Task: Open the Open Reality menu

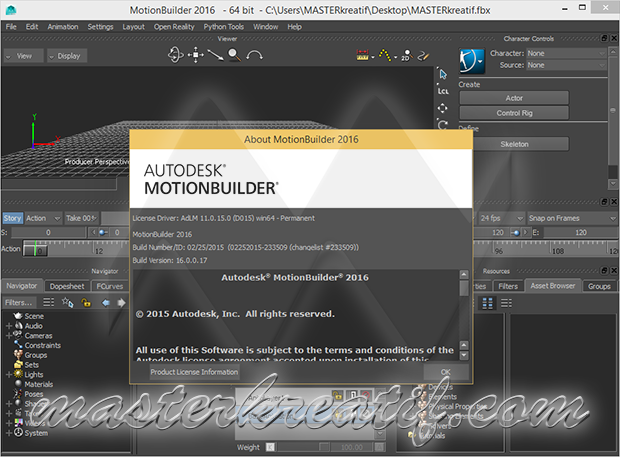Action: 174,26
